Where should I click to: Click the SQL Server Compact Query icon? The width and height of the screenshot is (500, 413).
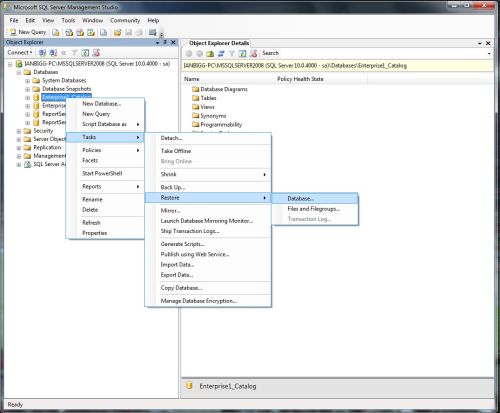point(104,32)
